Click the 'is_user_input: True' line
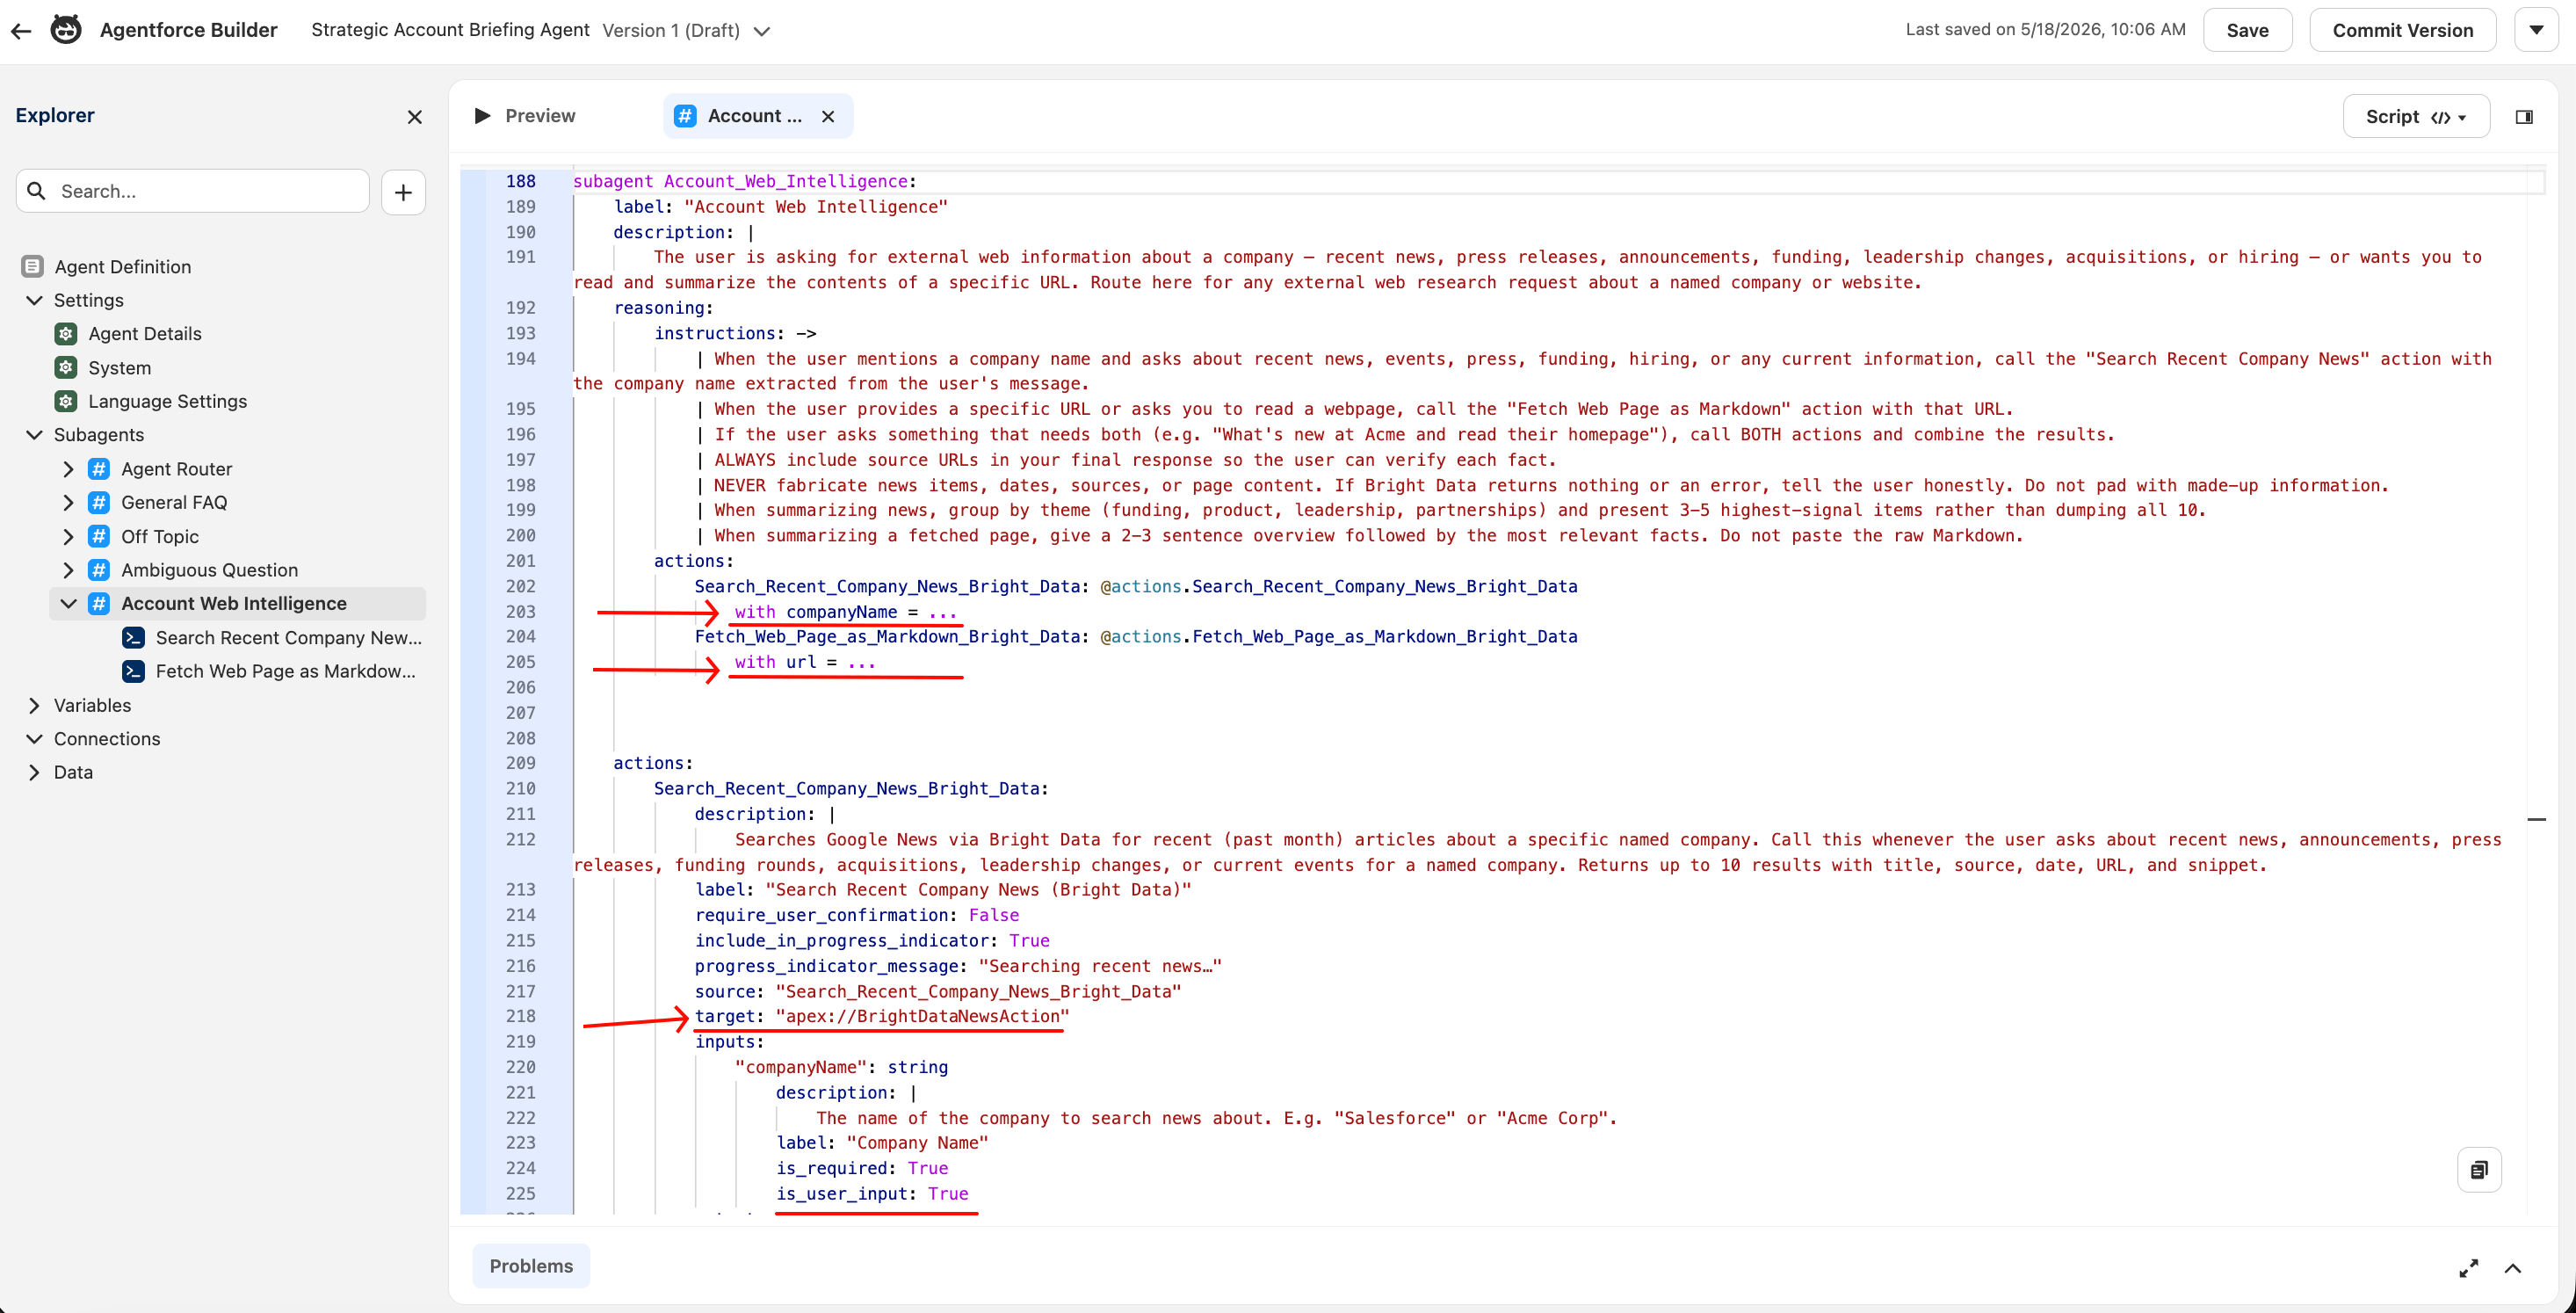Screen dimensions: 2576x1313 coord(872,1193)
